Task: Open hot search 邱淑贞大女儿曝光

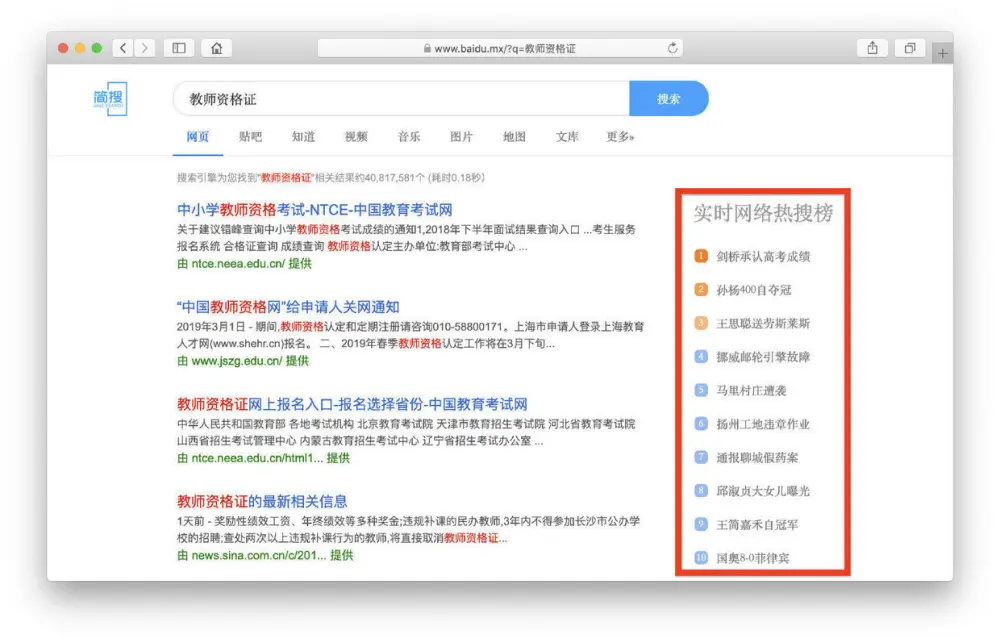Action: 763,491
